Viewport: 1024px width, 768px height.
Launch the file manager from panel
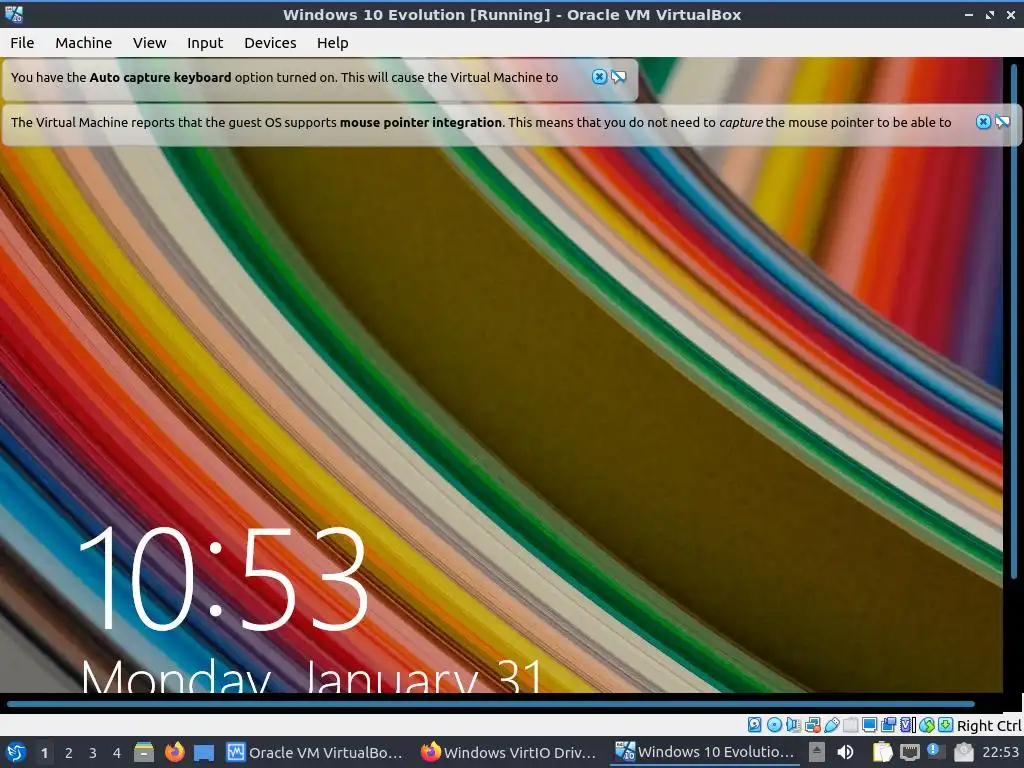(x=144, y=752)
